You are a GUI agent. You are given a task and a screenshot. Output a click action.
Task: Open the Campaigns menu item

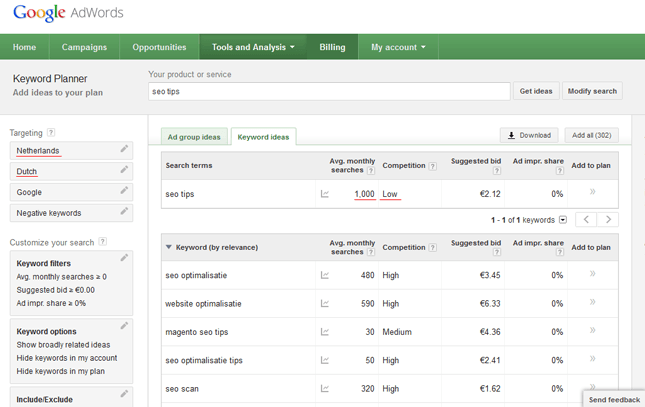[84, 47]
